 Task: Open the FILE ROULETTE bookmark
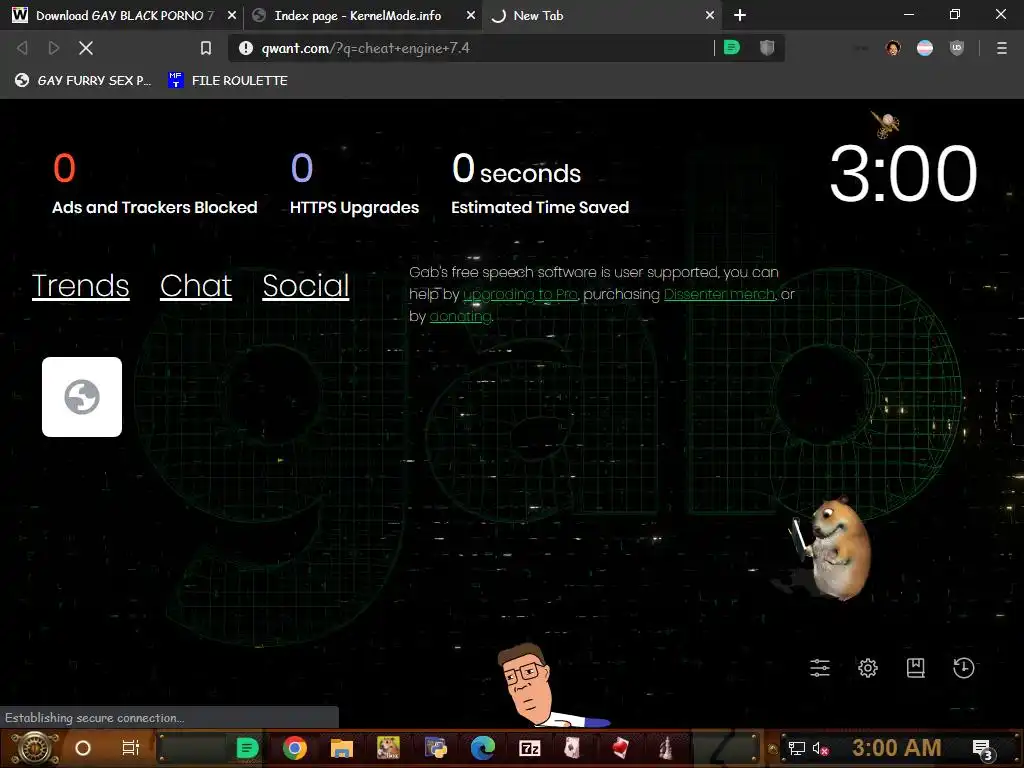point(228,80)
